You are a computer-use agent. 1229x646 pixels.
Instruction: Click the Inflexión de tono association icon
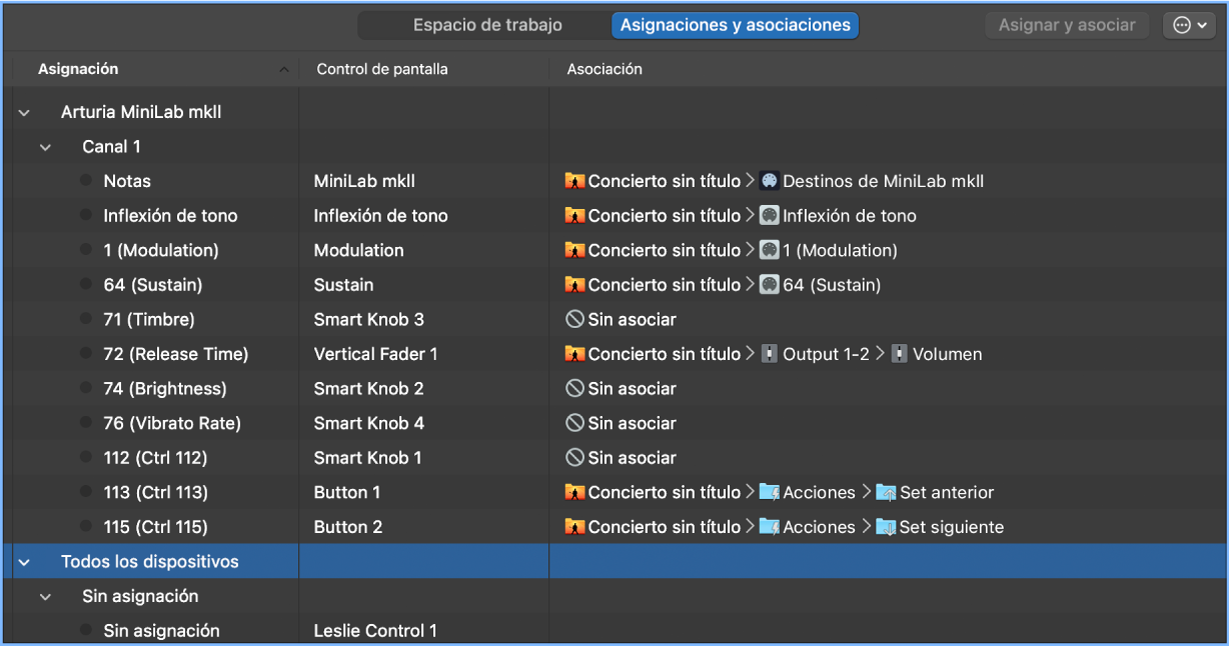coord(769,216)
